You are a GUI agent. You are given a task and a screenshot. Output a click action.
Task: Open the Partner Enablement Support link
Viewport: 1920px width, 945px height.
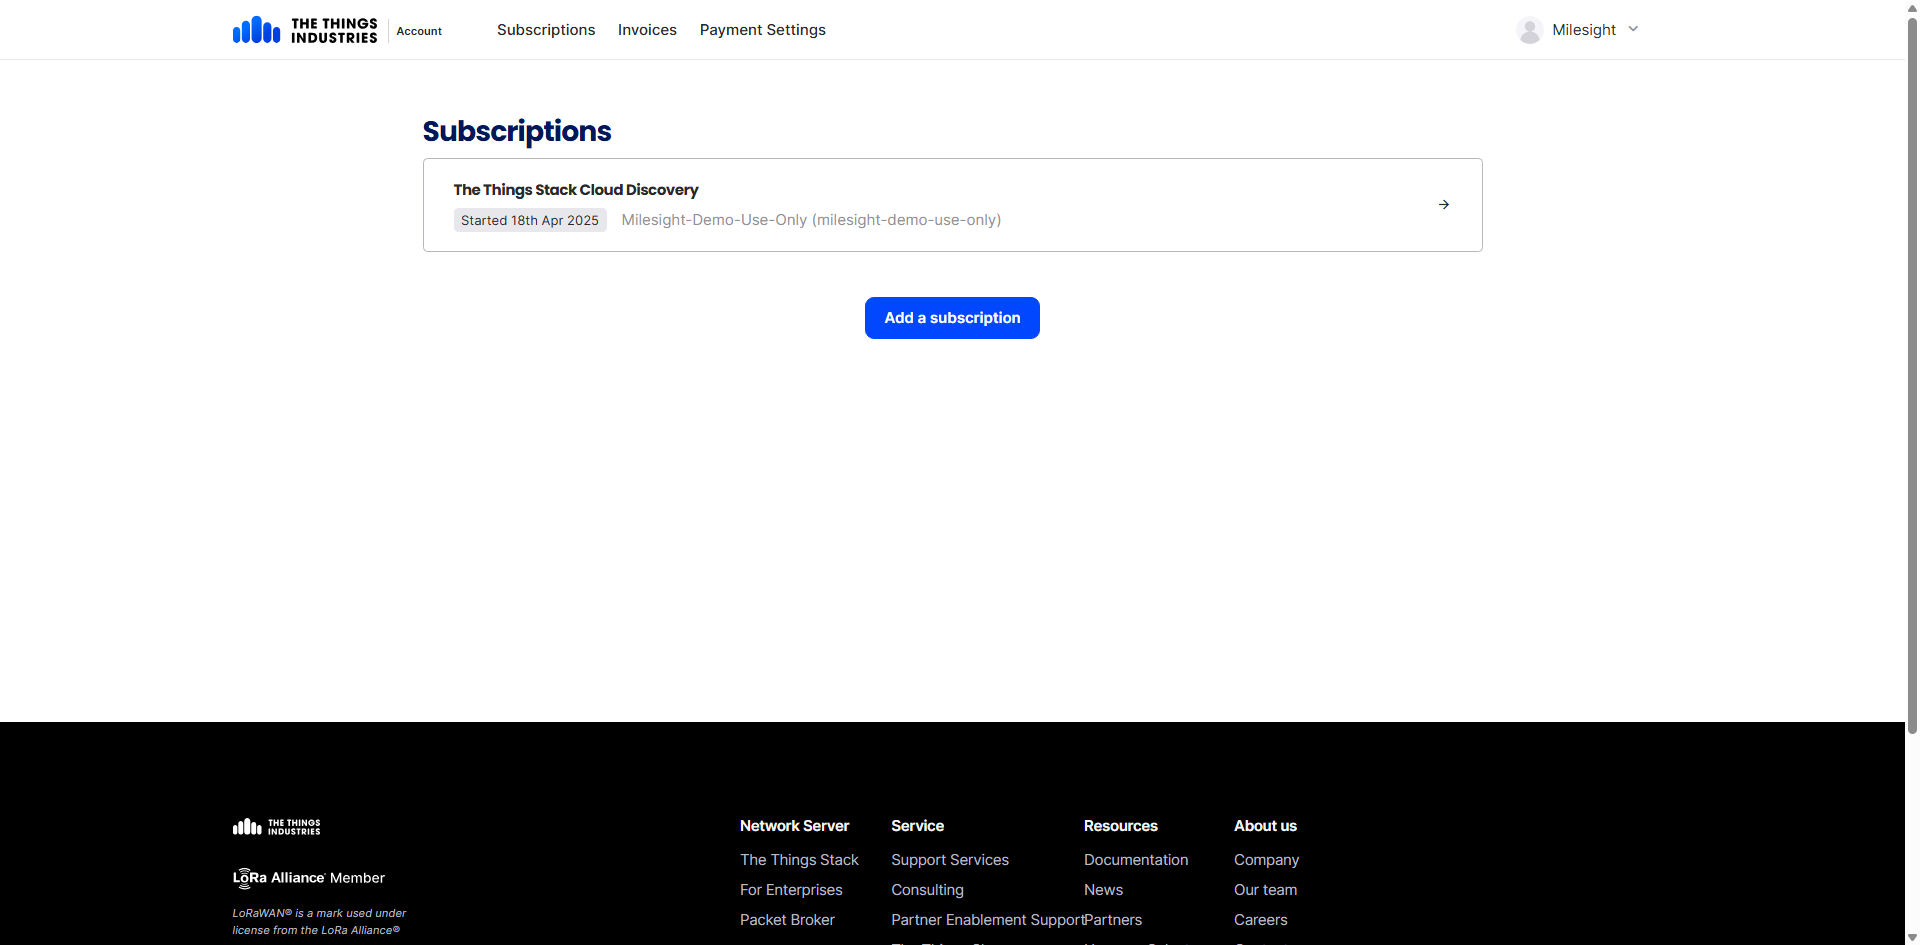tap(988, 920)
